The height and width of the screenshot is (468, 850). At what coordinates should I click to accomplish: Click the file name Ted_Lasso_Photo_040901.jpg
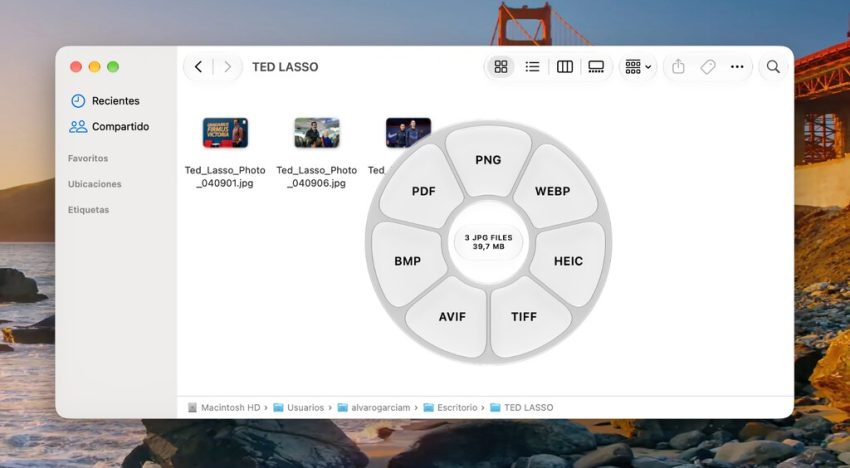tap(225, 176)
